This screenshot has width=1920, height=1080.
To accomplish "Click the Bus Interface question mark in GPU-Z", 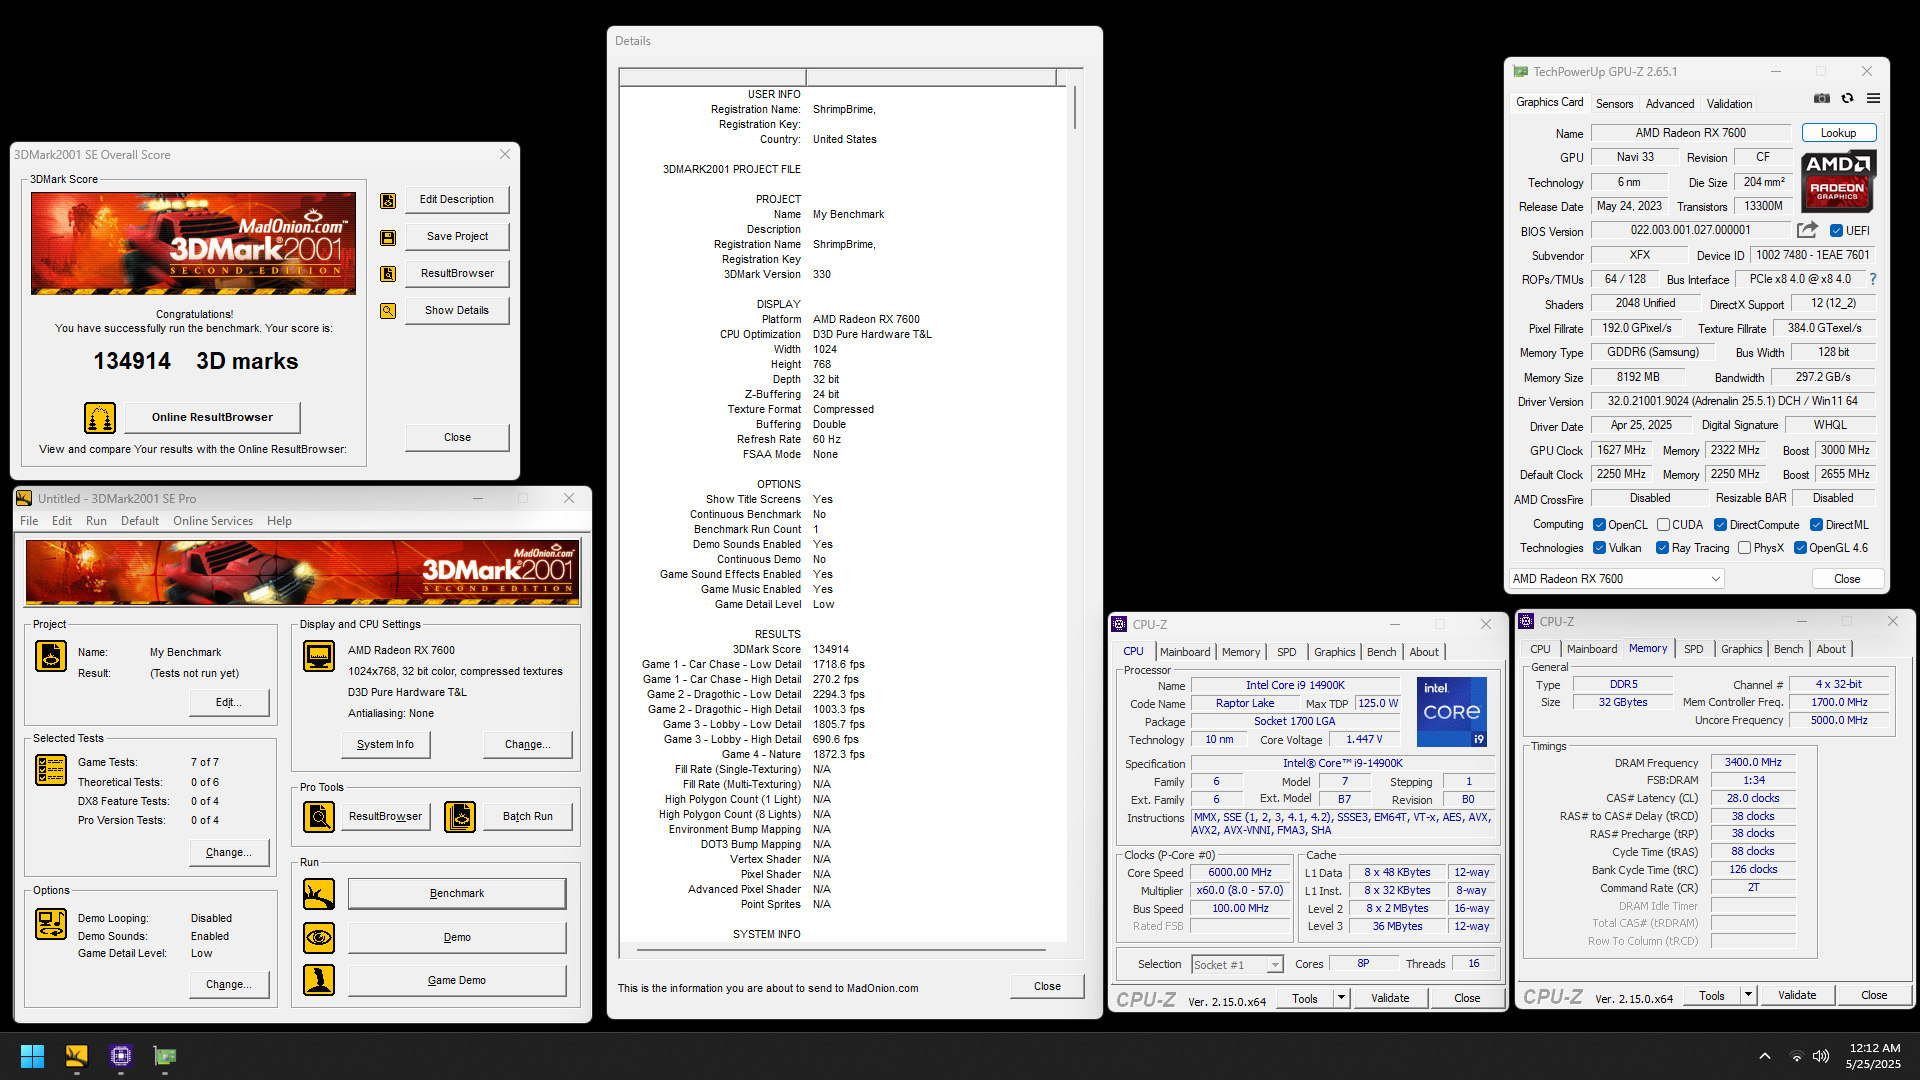I will point(1873,279).
